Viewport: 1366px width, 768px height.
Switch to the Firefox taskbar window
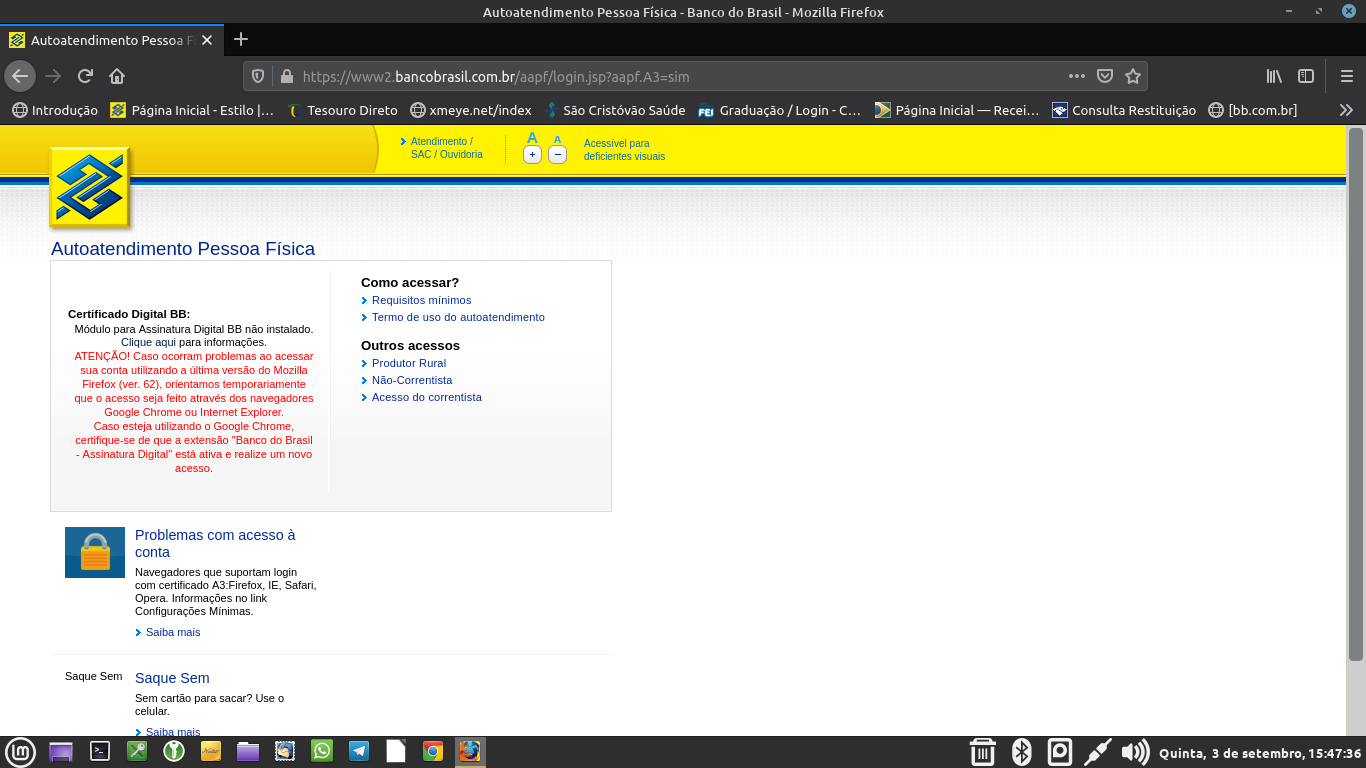pos(469,751)
